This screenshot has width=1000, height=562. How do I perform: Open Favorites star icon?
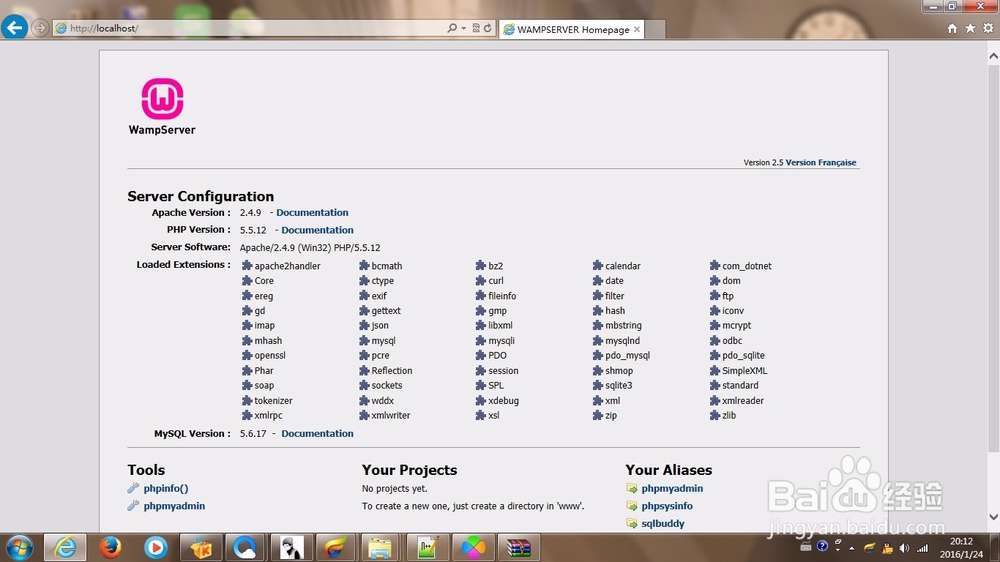(970, 28)
